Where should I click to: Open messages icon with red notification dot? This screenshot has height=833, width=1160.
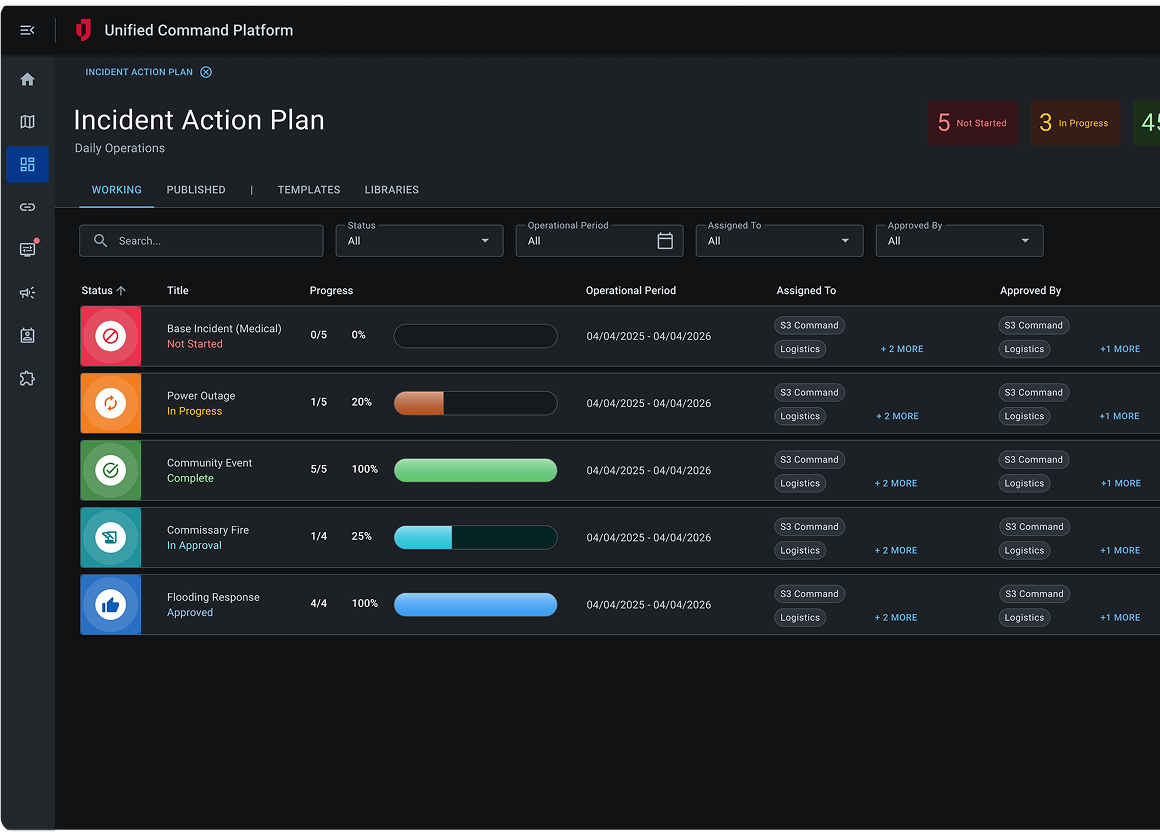click(27, 250)
